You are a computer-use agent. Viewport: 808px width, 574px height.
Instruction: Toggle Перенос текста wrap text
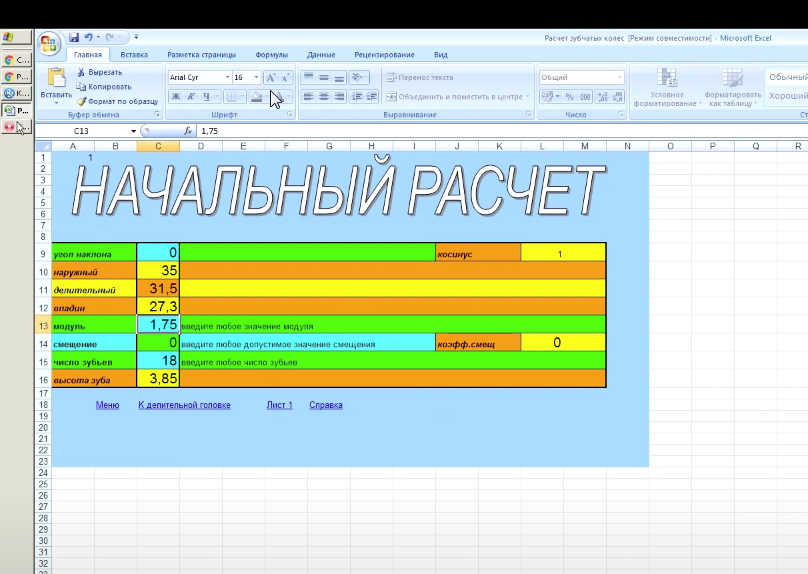[x=420, y=77]
